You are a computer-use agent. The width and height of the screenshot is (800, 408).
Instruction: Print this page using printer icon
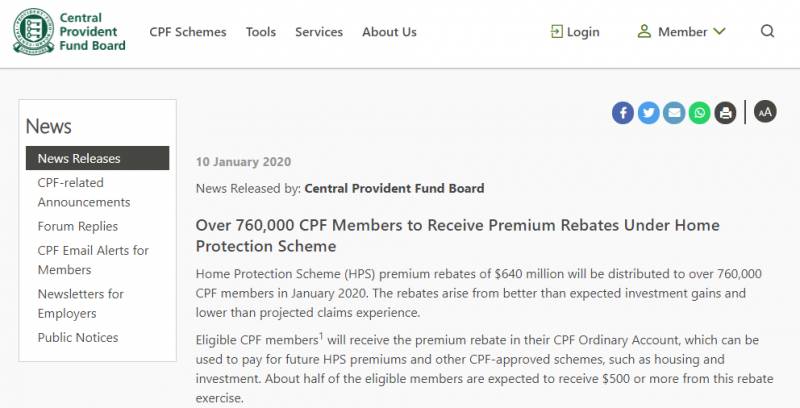(x=725, y=112)
